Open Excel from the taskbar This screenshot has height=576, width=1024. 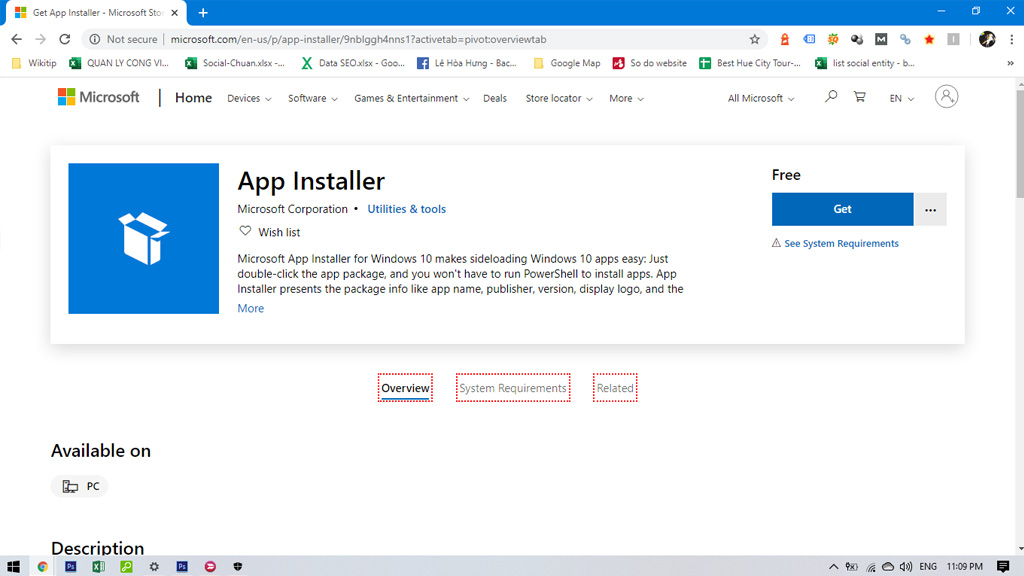pos(99,566)
